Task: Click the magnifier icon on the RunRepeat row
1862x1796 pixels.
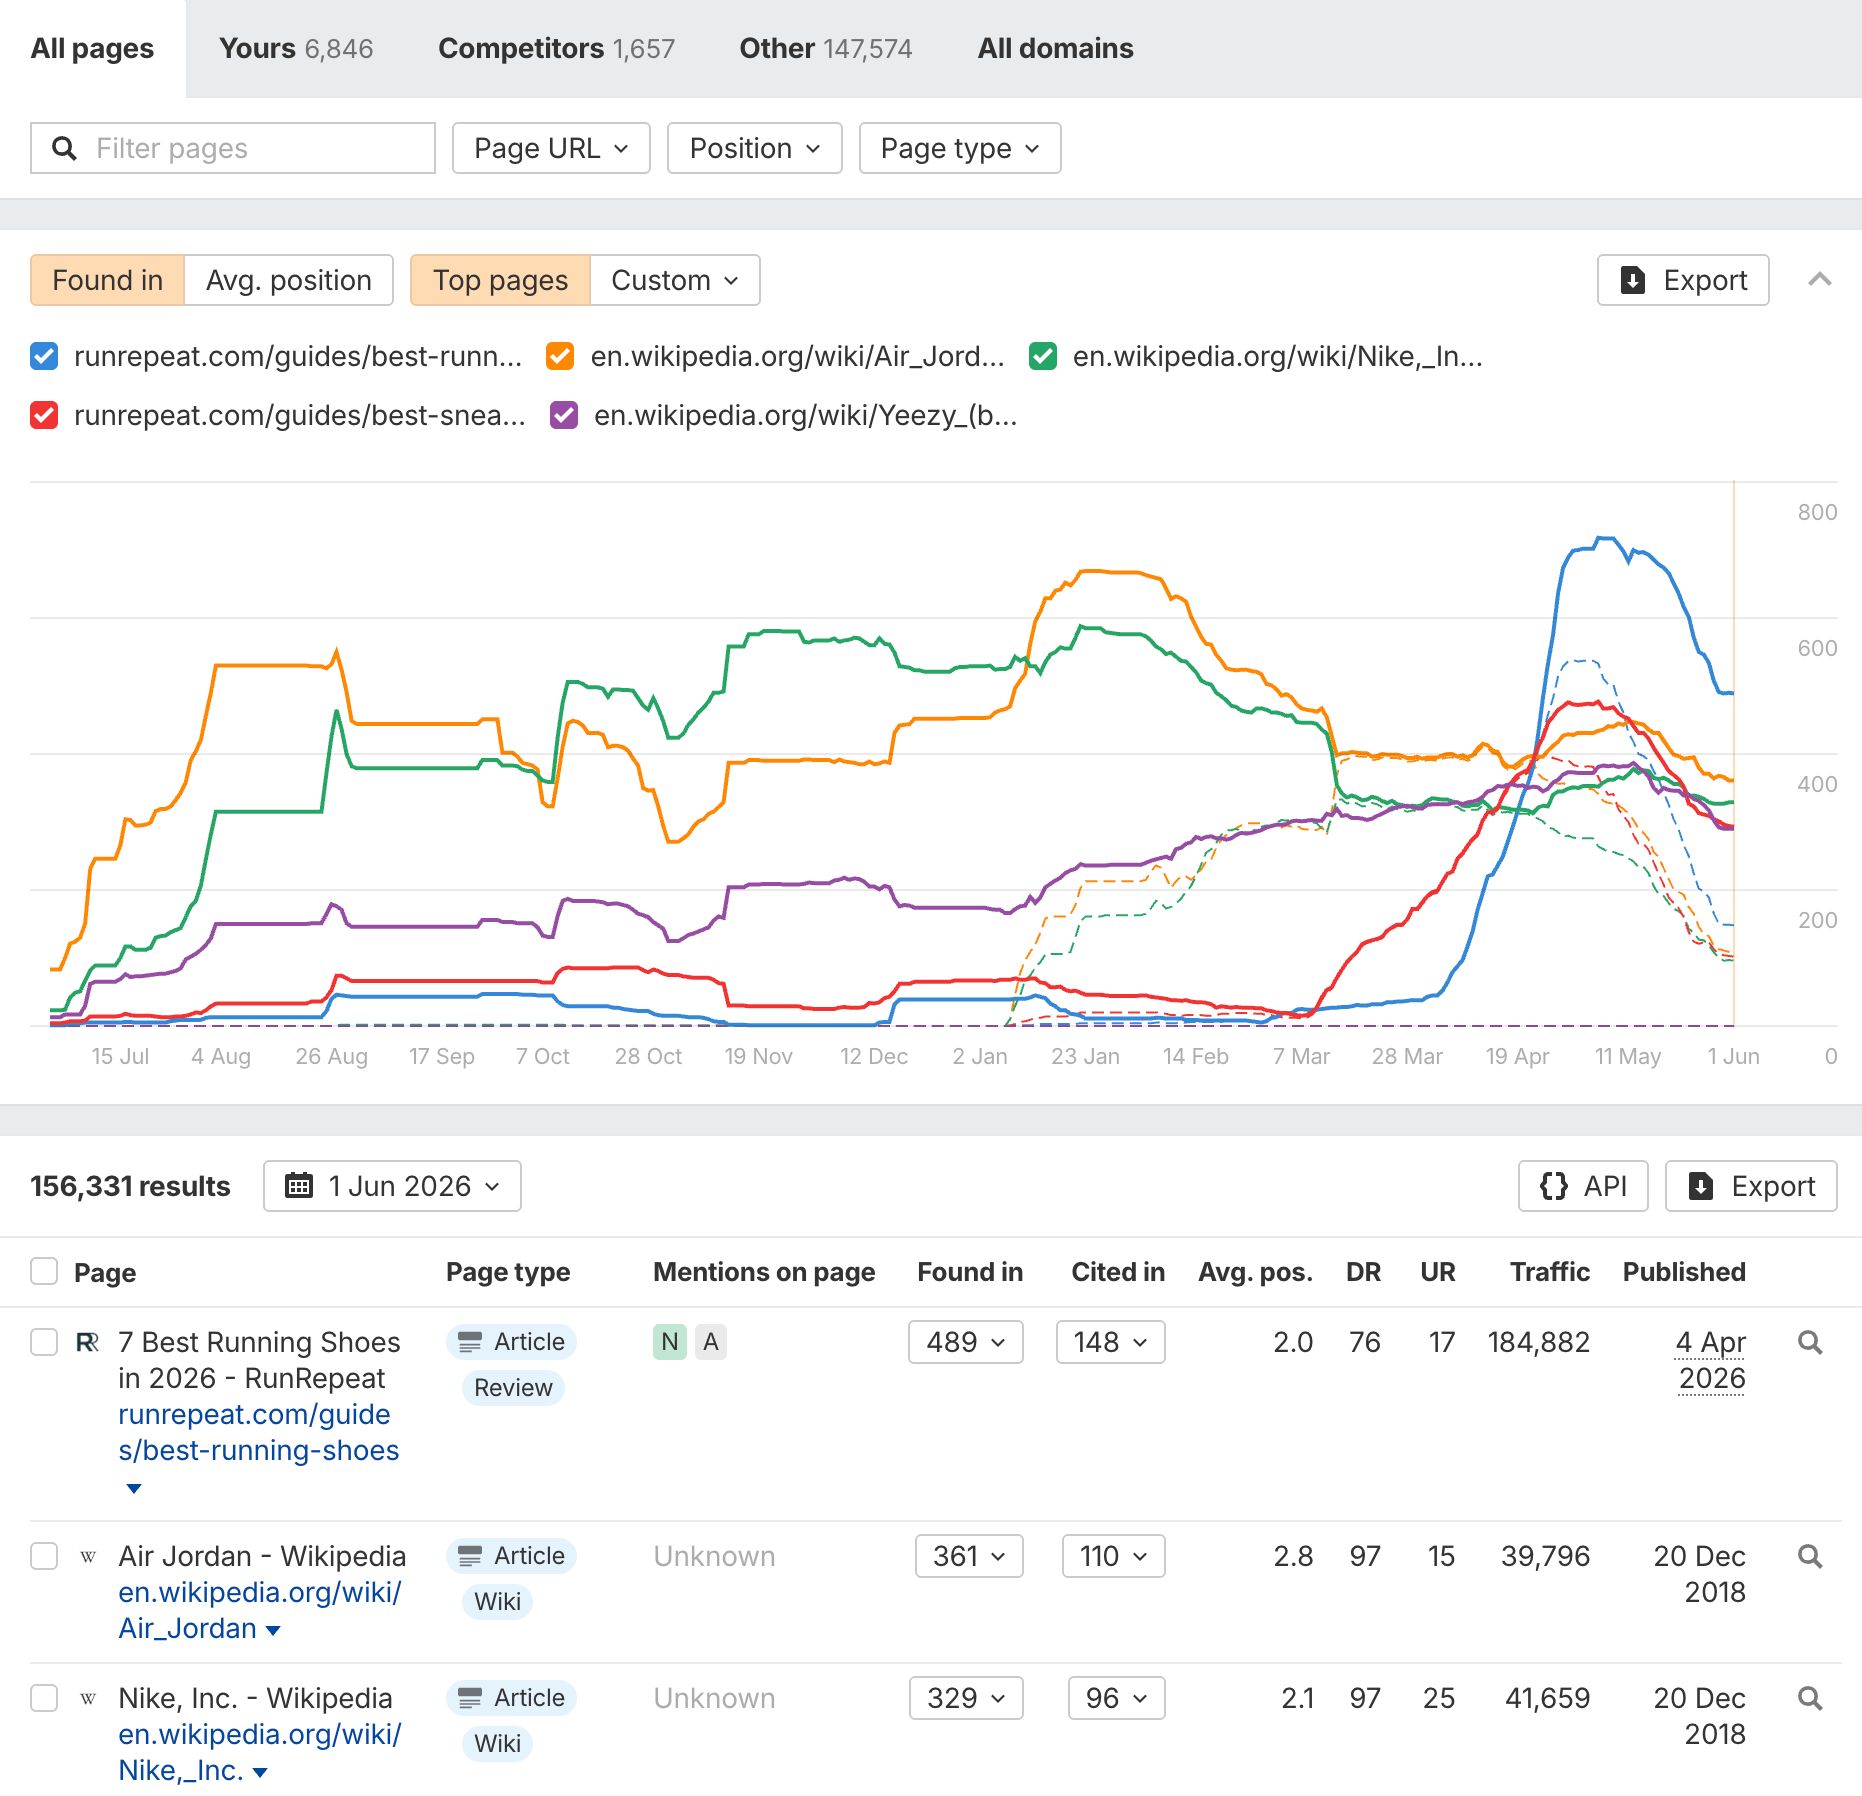Action: [1809, 1342]
